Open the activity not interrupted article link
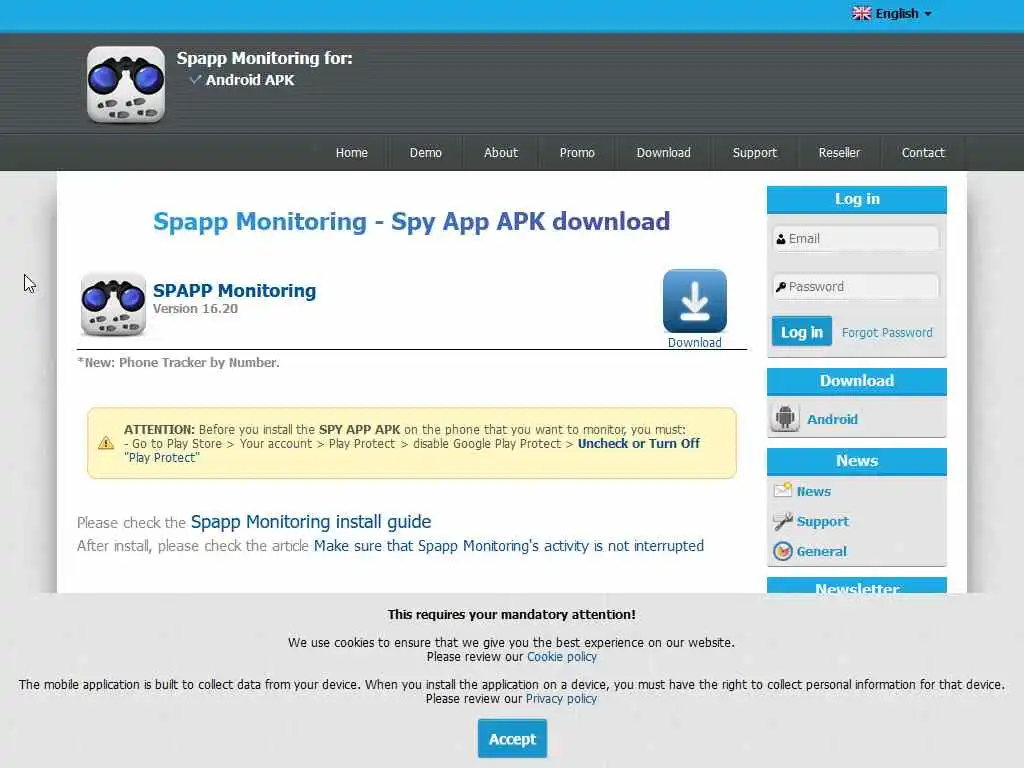The height and width of the screenshot is (768, 1024). pyautogui.click(x=509, y=546)
